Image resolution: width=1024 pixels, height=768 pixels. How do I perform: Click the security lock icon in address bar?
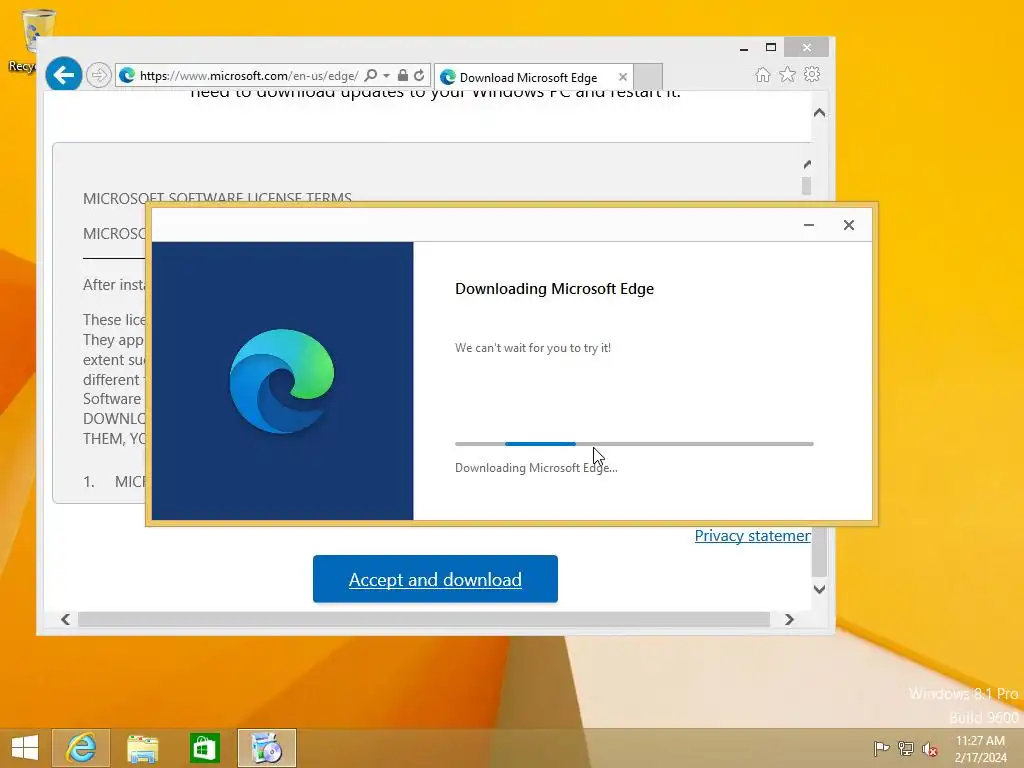403,76
